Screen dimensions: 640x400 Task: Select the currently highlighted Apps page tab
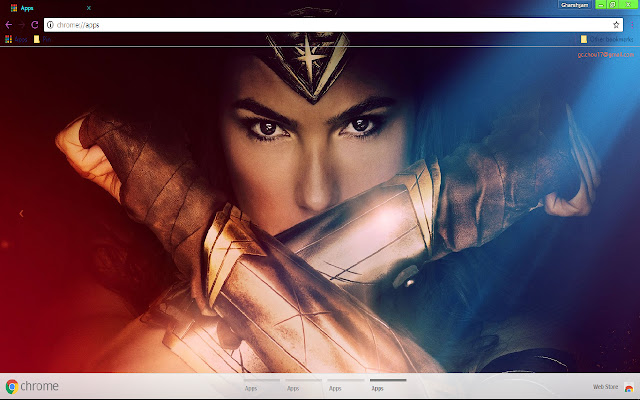(x=388, y=385)
